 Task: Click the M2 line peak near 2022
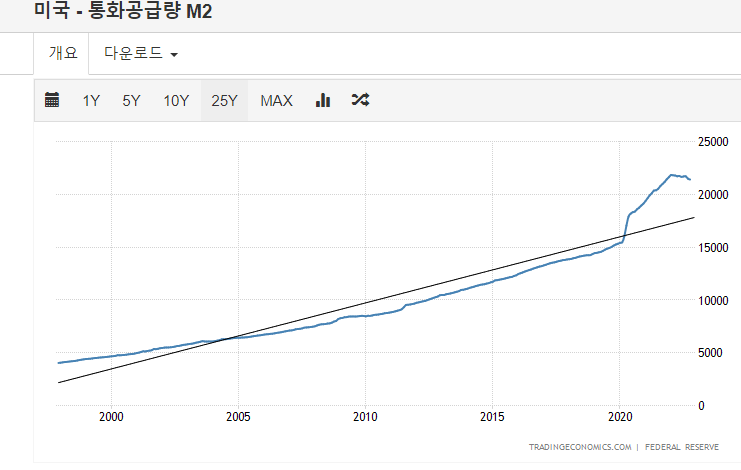click(x=671, y=175)
